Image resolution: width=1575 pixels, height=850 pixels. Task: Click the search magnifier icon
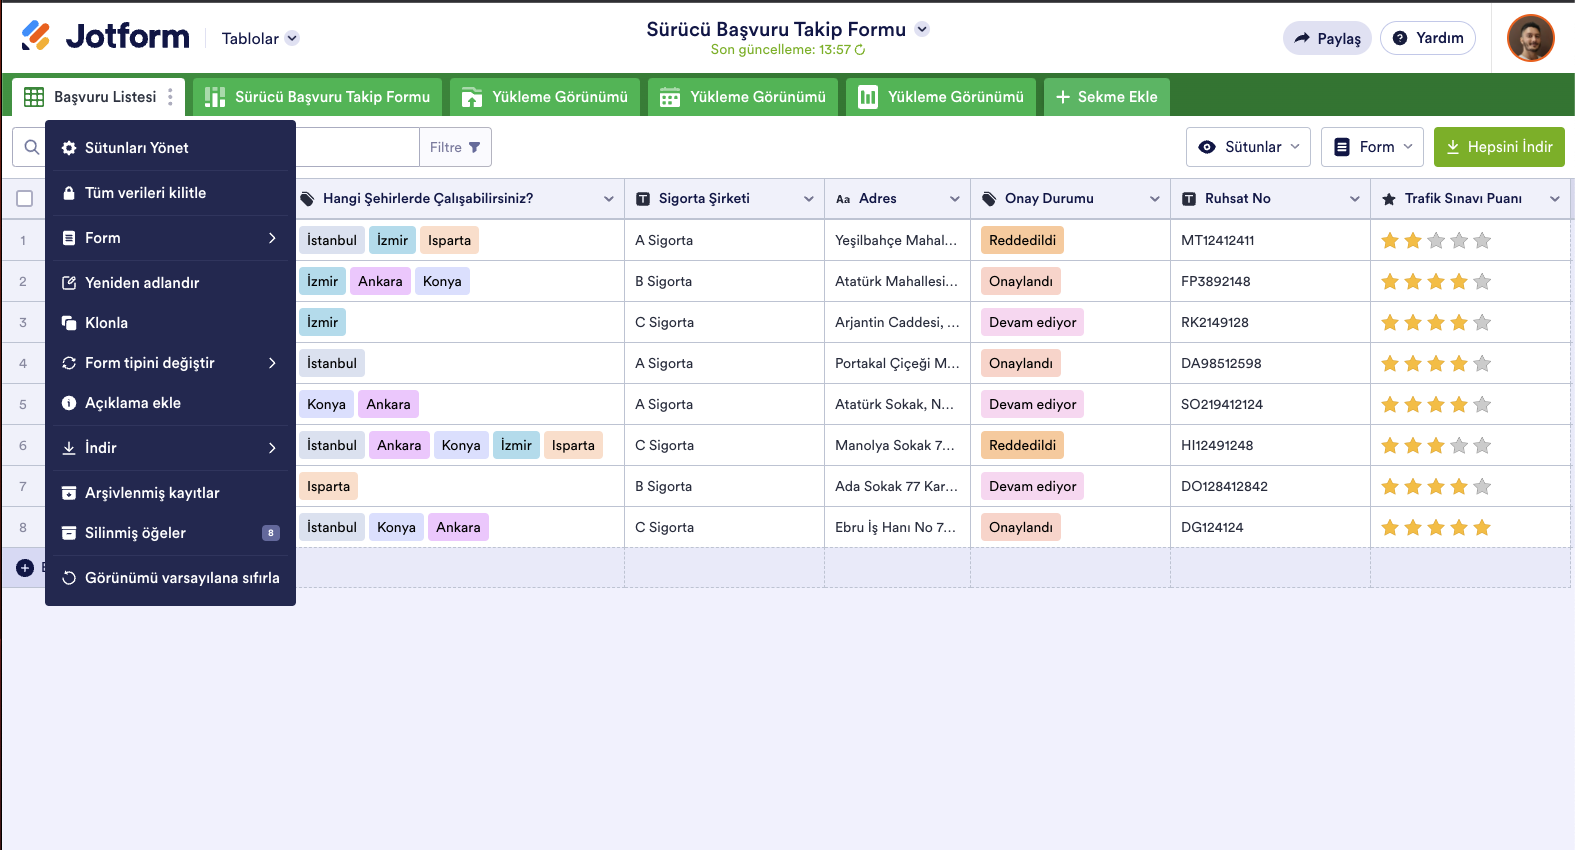click(32, 148)
